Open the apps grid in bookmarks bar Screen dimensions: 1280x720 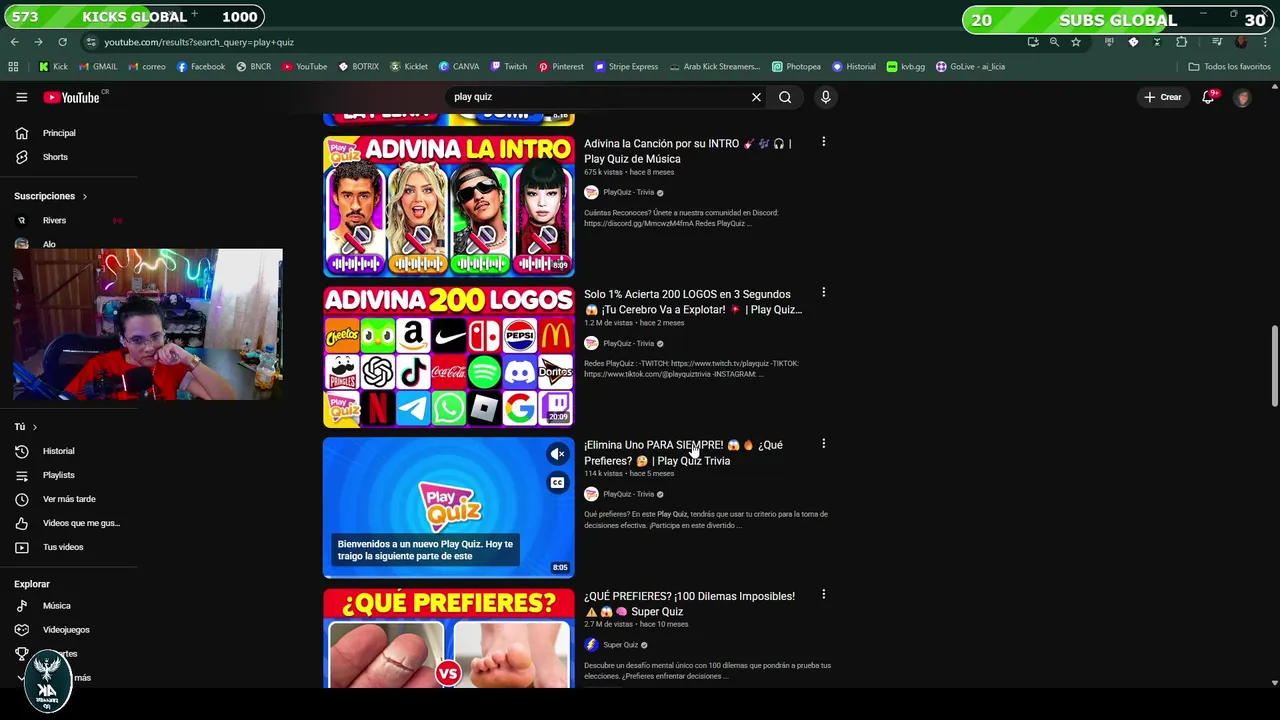13,67
